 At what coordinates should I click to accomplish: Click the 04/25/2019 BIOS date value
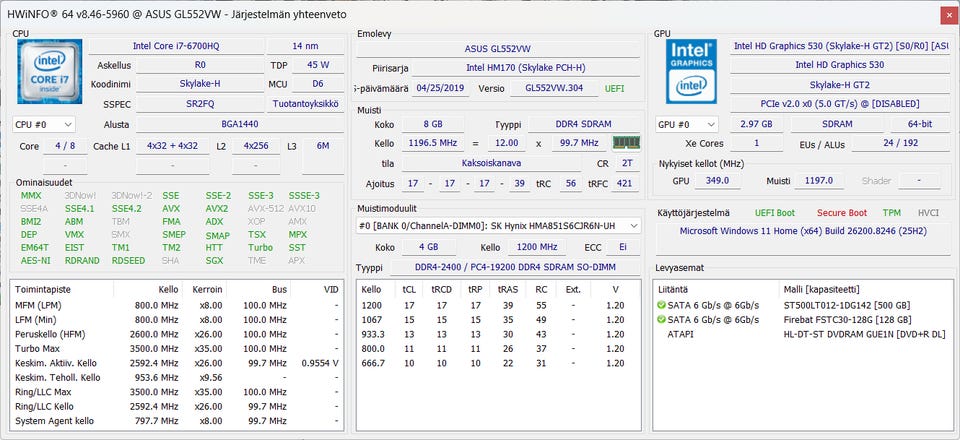pos(441,88)
